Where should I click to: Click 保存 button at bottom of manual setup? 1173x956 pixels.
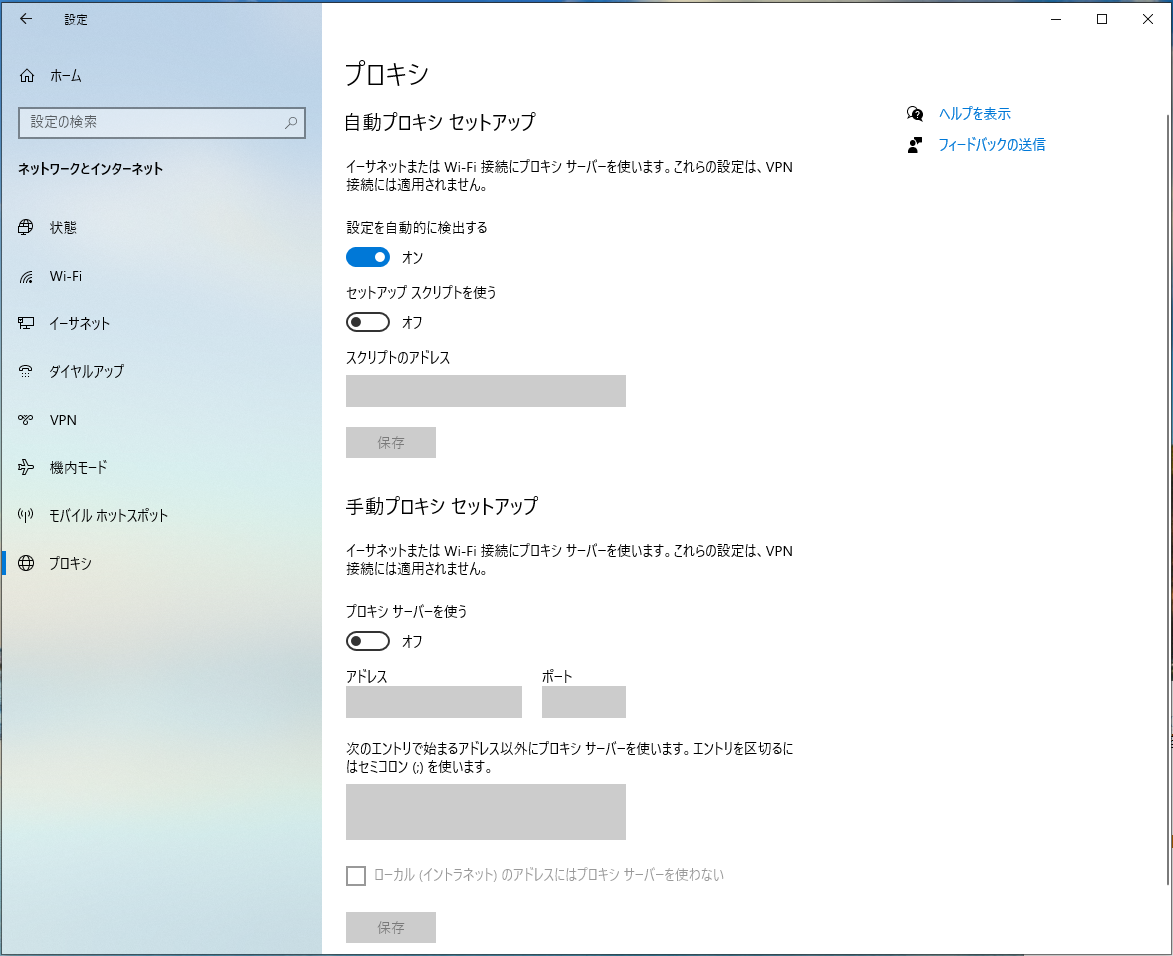pyautogui.click(x=391, y=928)
